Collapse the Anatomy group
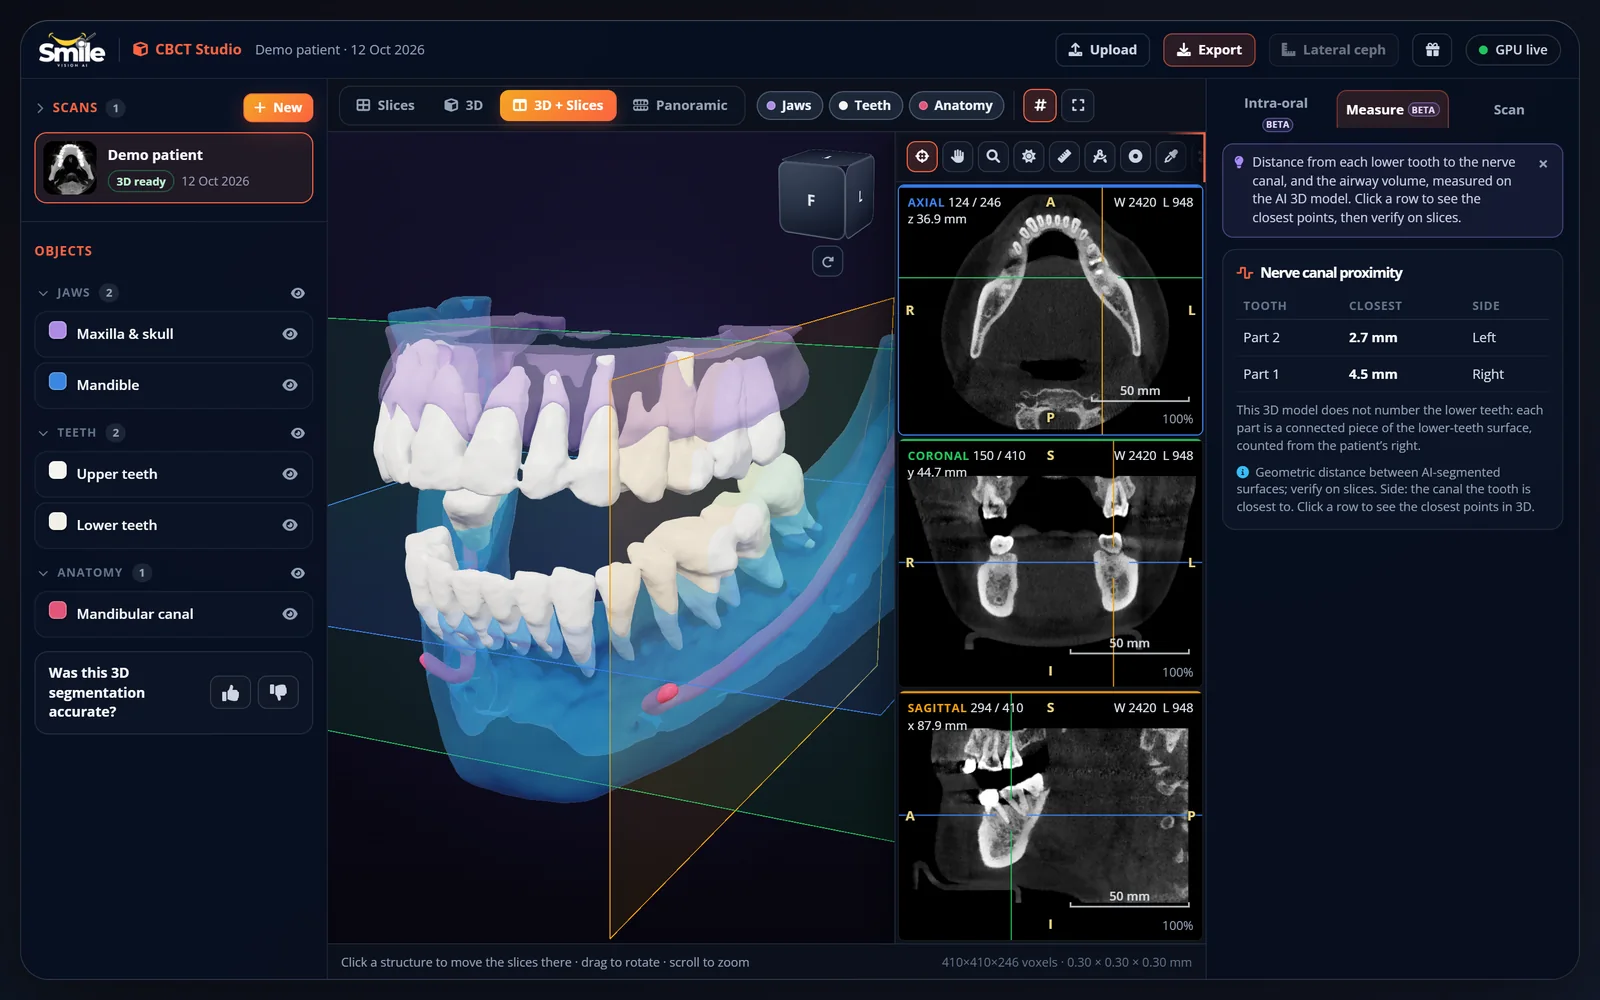Viewport: 1600px width, 1000px height. 43,573
